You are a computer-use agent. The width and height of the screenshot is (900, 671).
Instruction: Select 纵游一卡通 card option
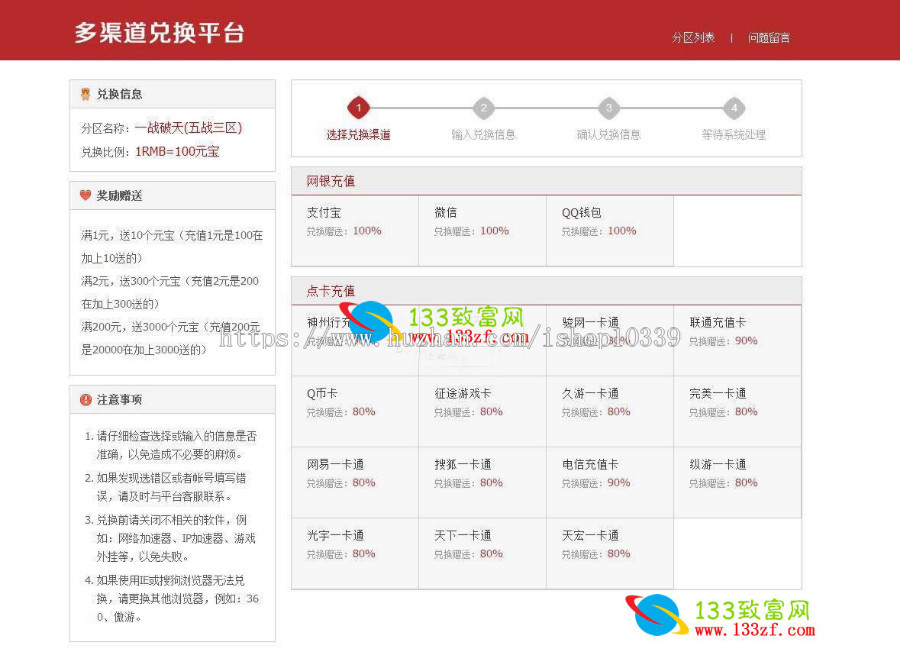click(x=738, y=483)
